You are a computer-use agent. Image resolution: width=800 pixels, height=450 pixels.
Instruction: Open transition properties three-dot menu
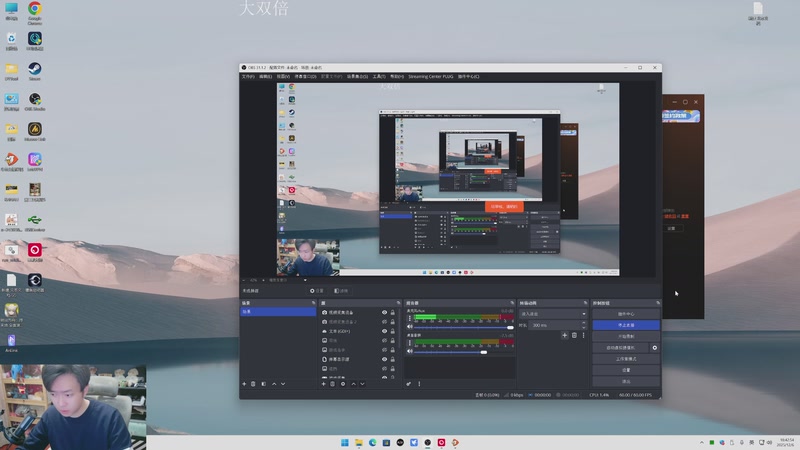pos(583,335)
